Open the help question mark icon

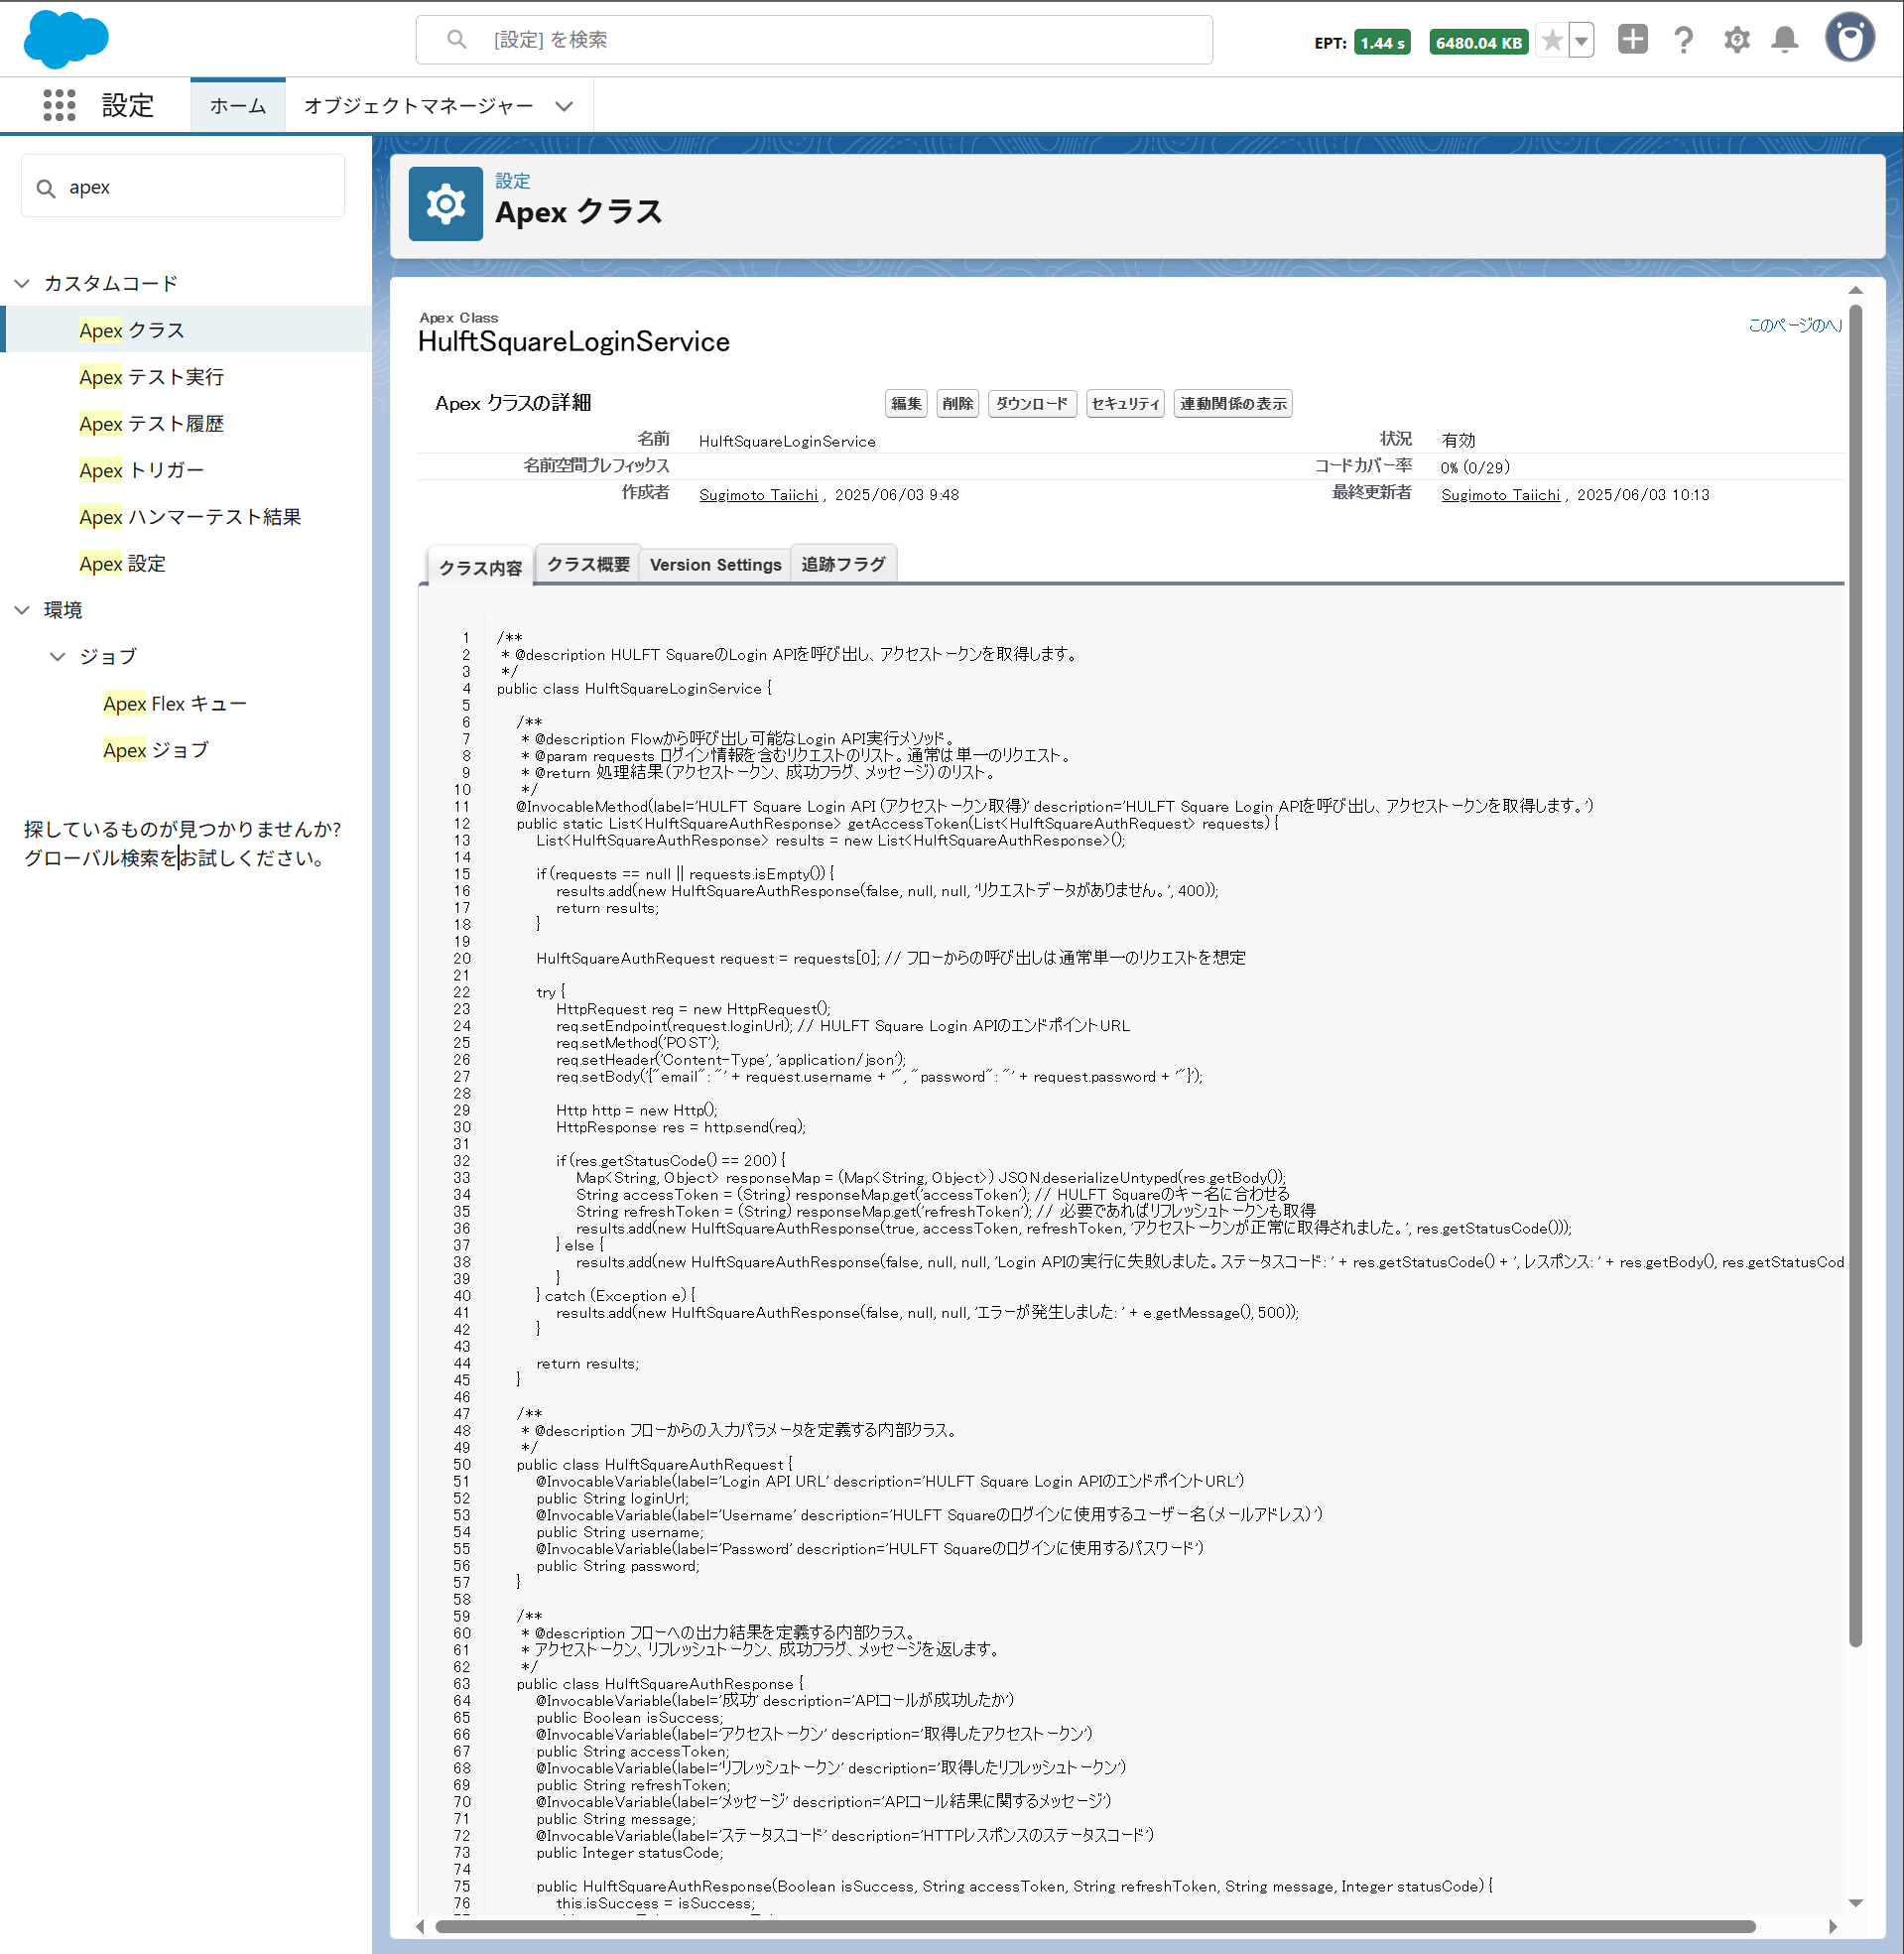coord(1684,40)
